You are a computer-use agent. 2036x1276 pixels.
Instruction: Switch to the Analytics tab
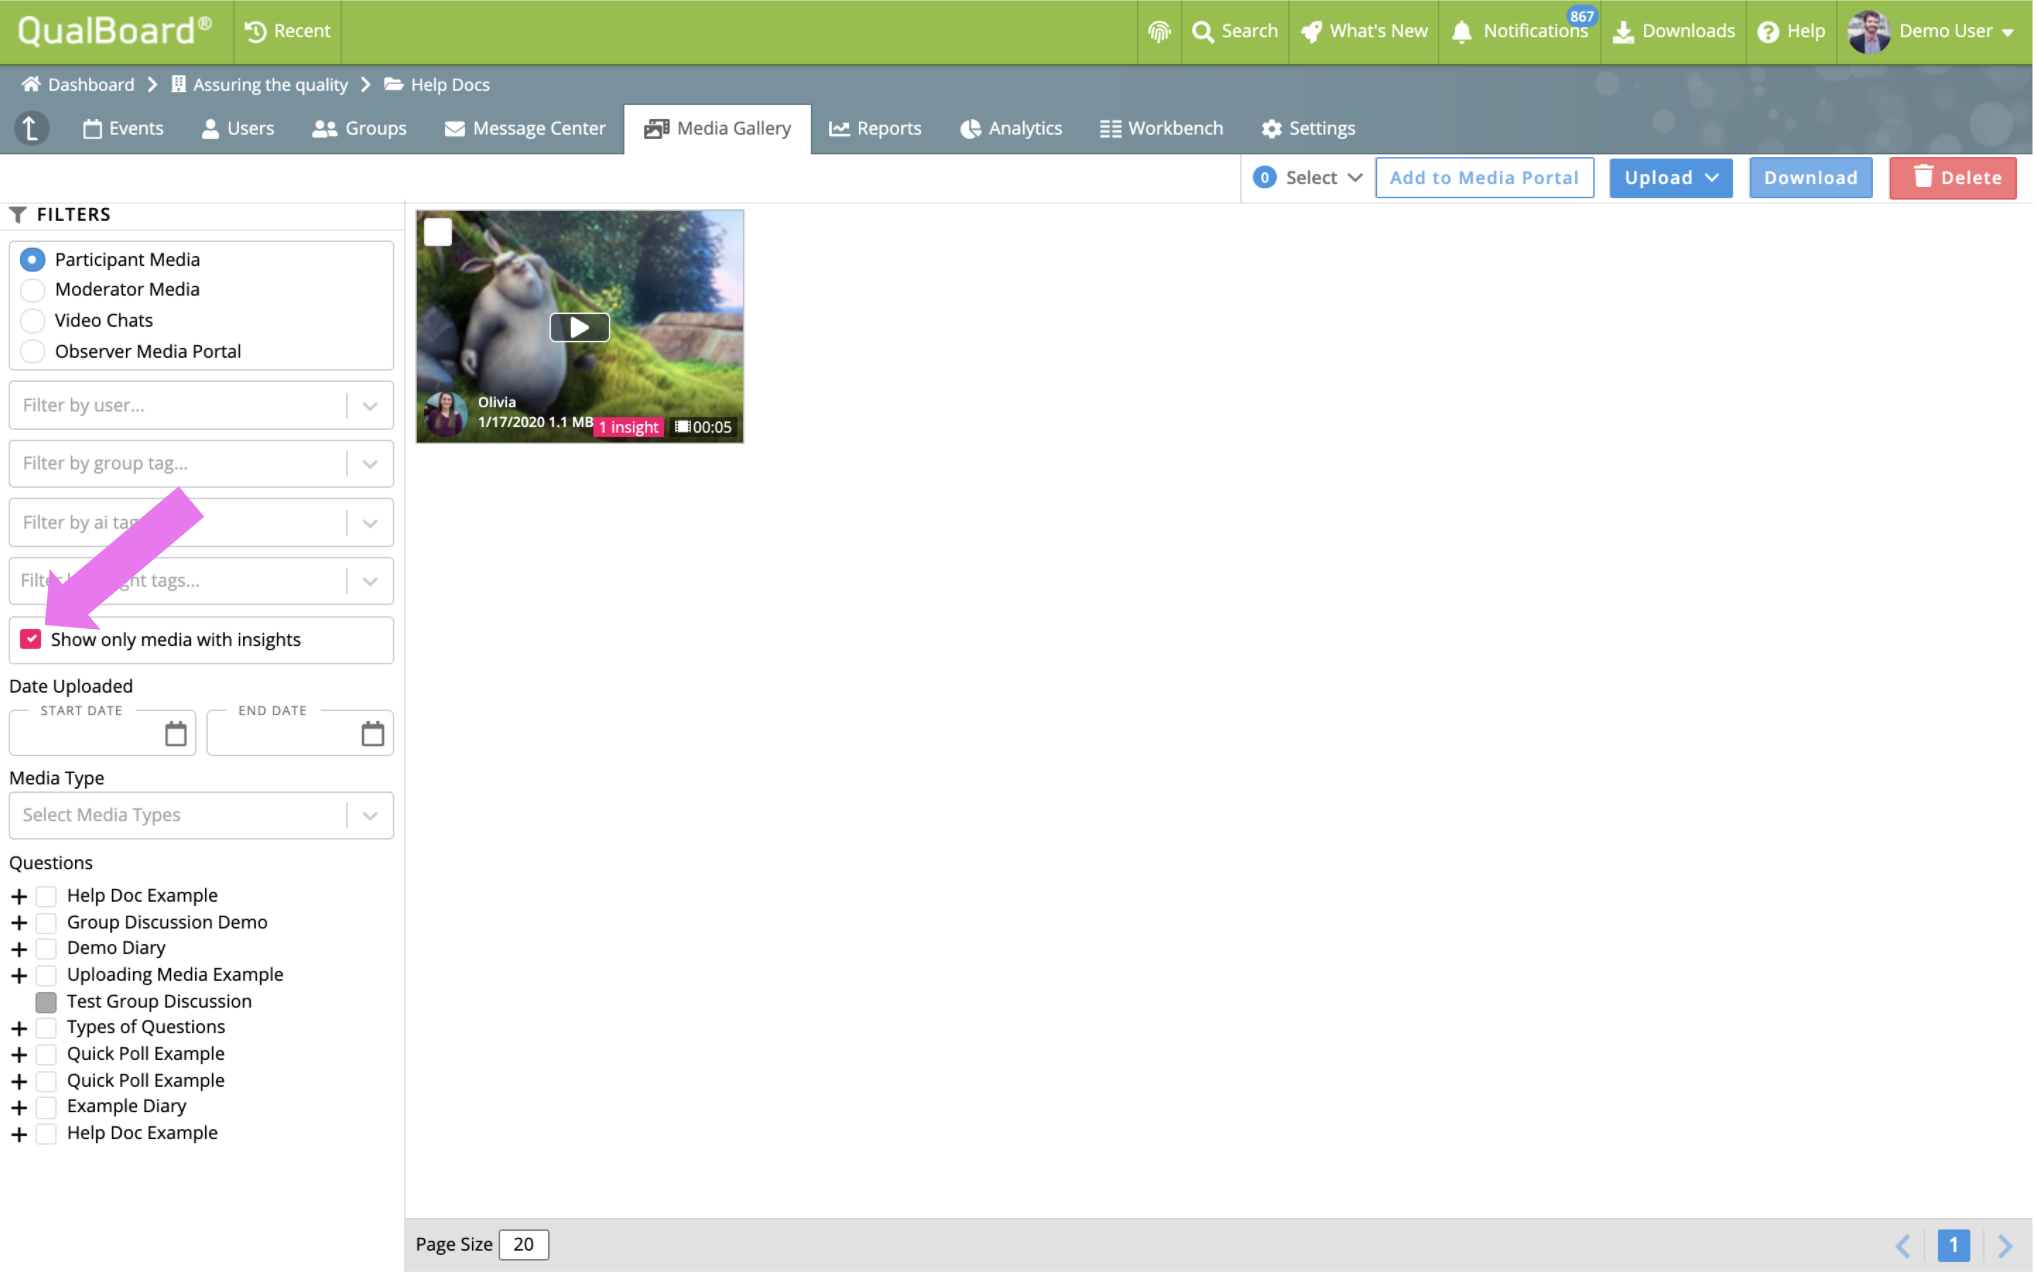[1011, 128]
